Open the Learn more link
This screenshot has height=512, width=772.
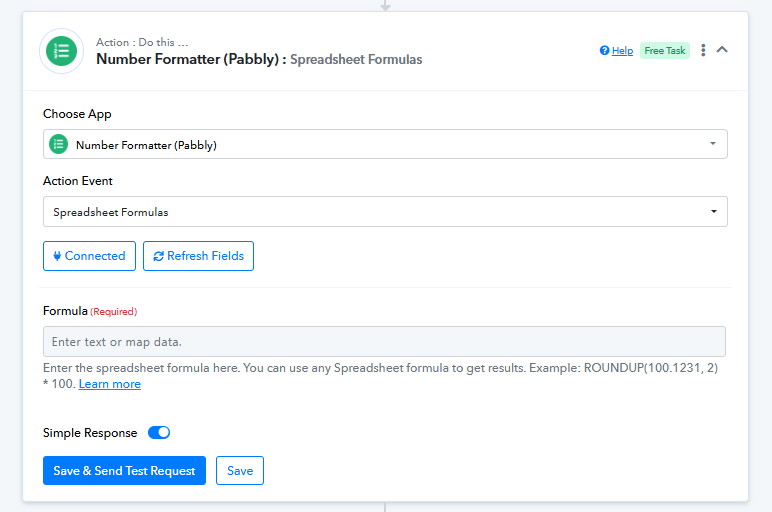pyautogui.click(x=110, y=384)
